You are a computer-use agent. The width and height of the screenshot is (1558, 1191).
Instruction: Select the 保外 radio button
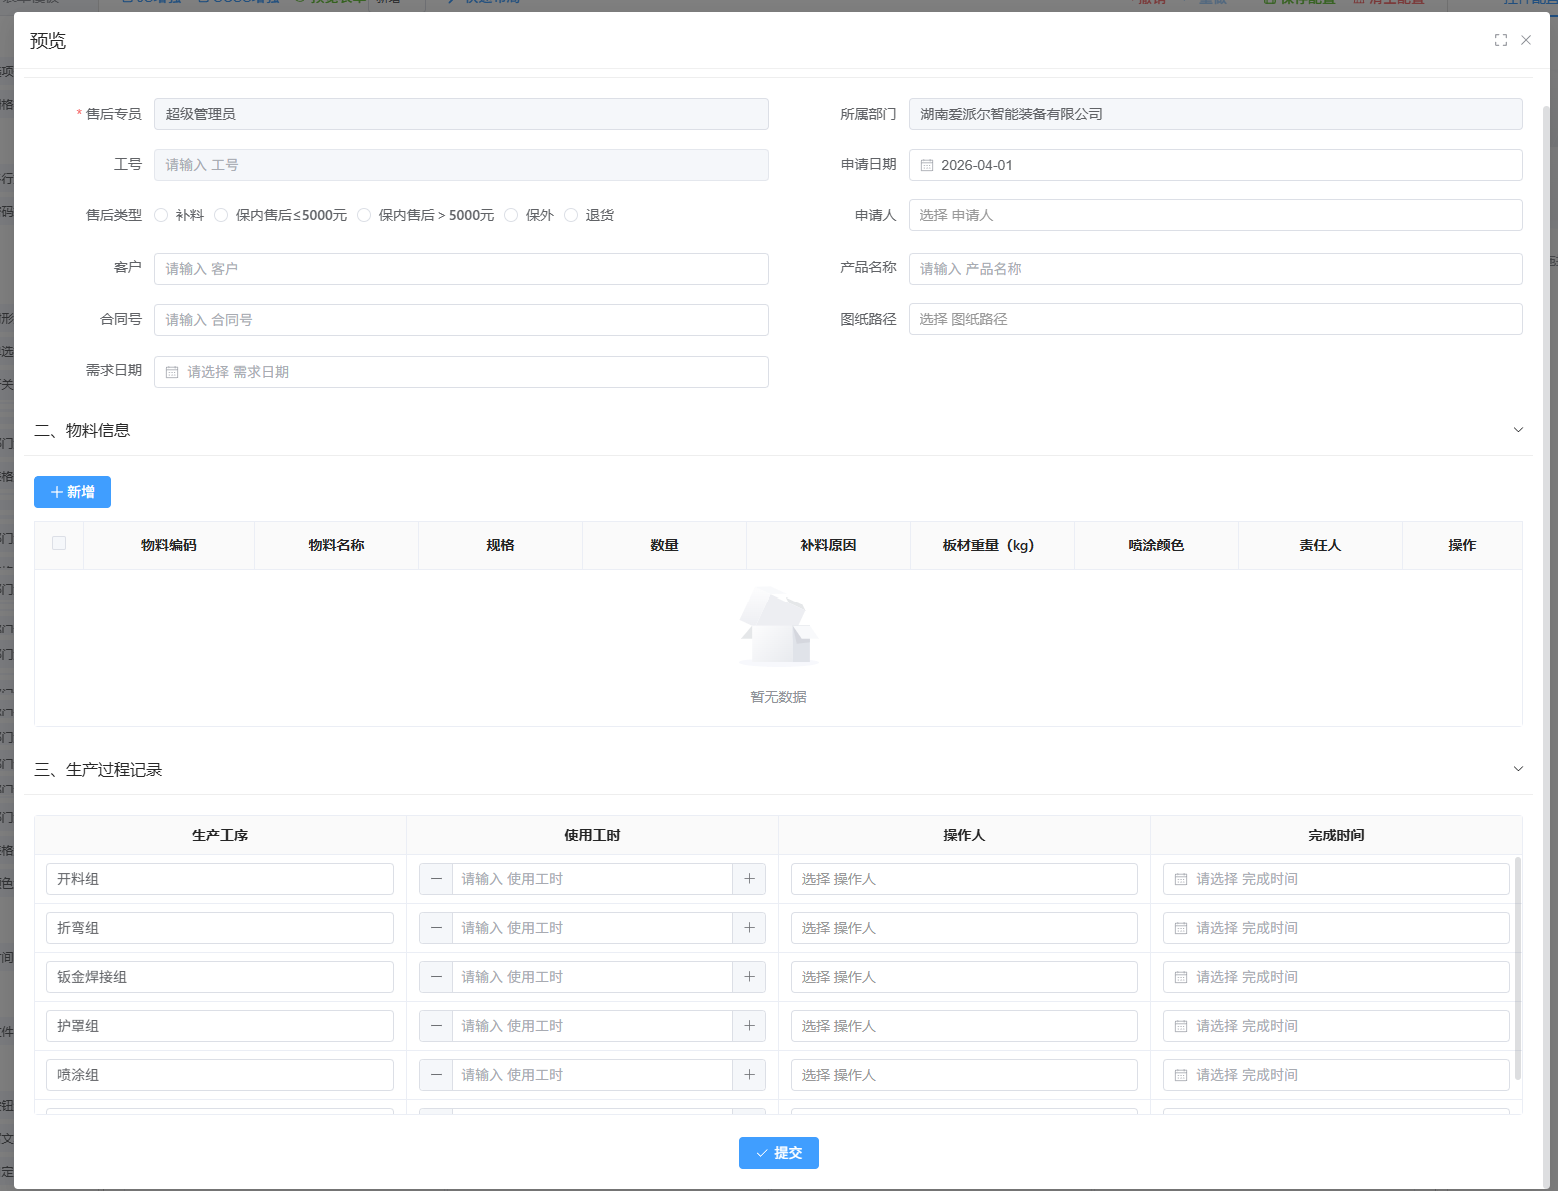point(511,215)
